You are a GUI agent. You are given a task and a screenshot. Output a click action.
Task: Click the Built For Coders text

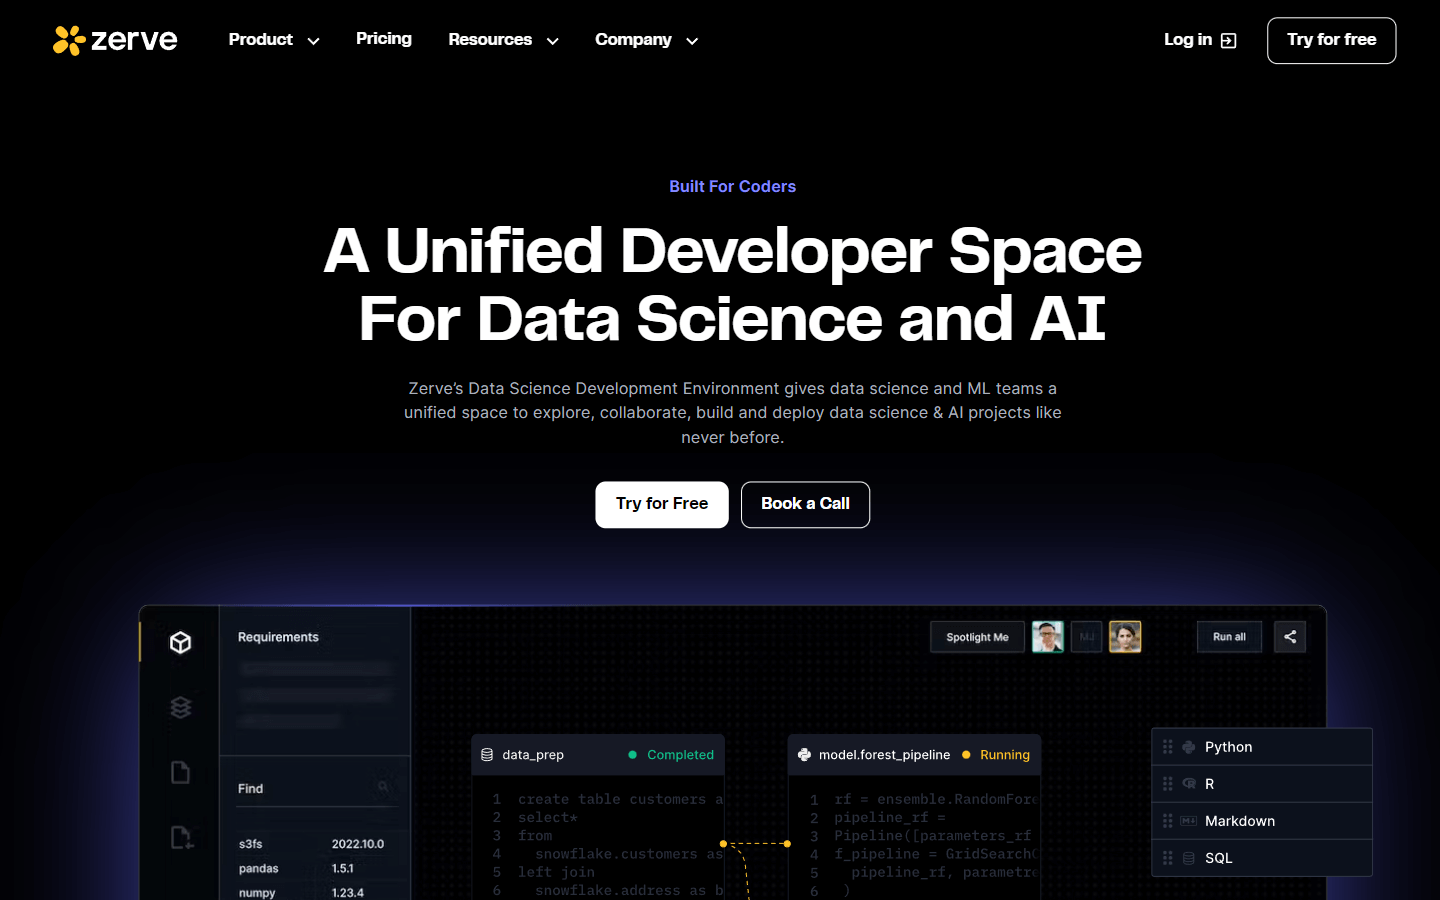(x=732, y=187)
